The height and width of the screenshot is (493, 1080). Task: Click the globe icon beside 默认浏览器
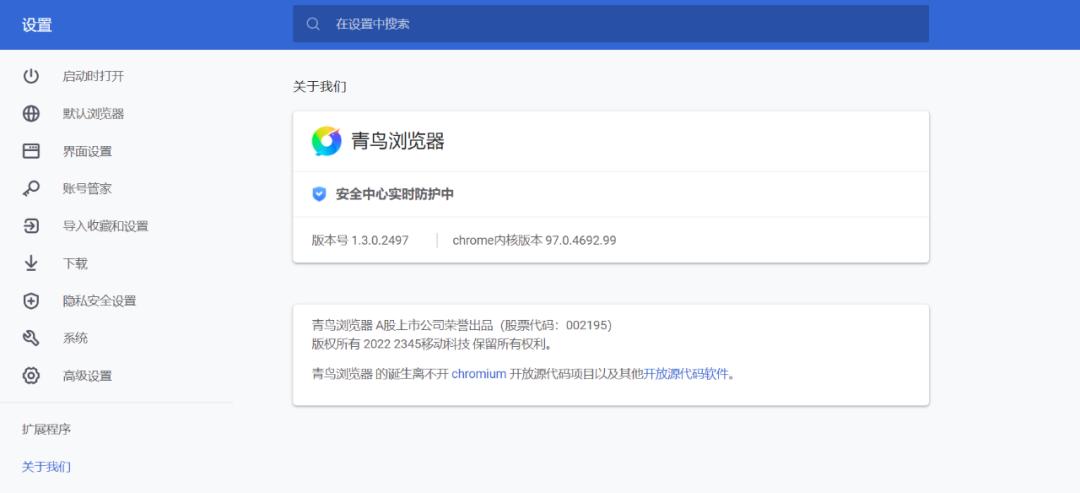tap(31, 114)
